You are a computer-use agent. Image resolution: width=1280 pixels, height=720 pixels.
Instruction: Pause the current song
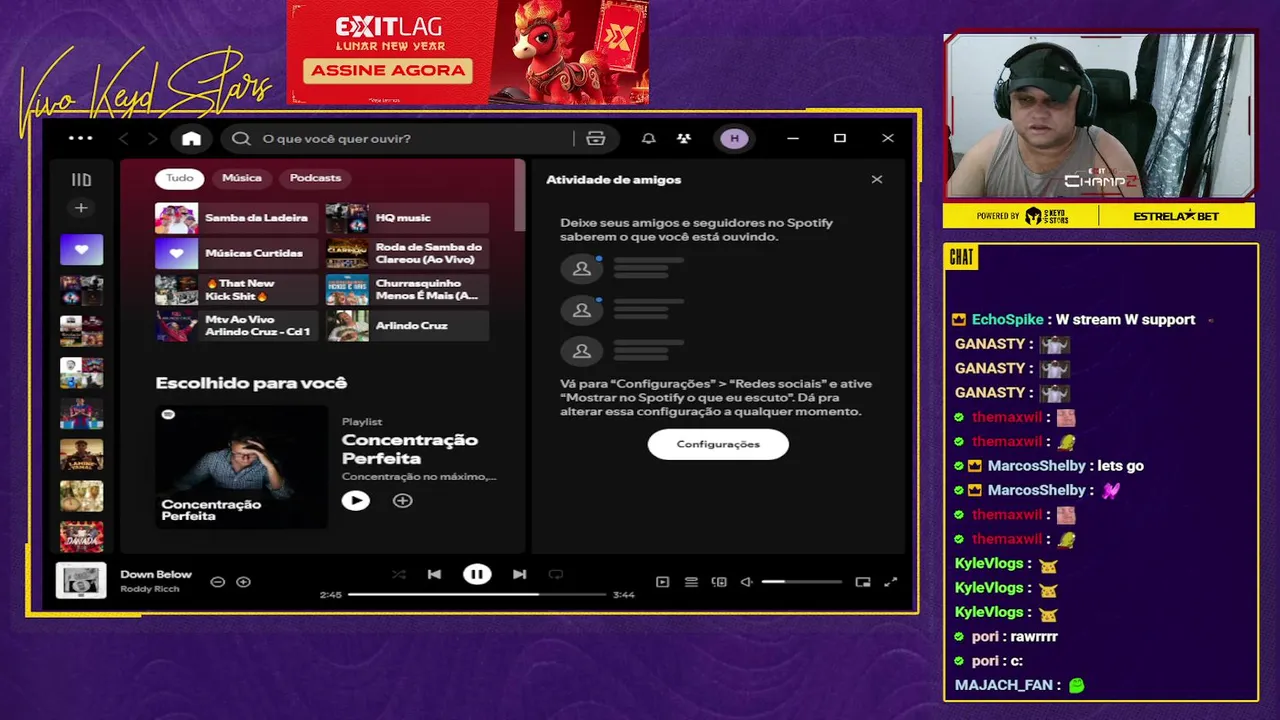[477, 574]
